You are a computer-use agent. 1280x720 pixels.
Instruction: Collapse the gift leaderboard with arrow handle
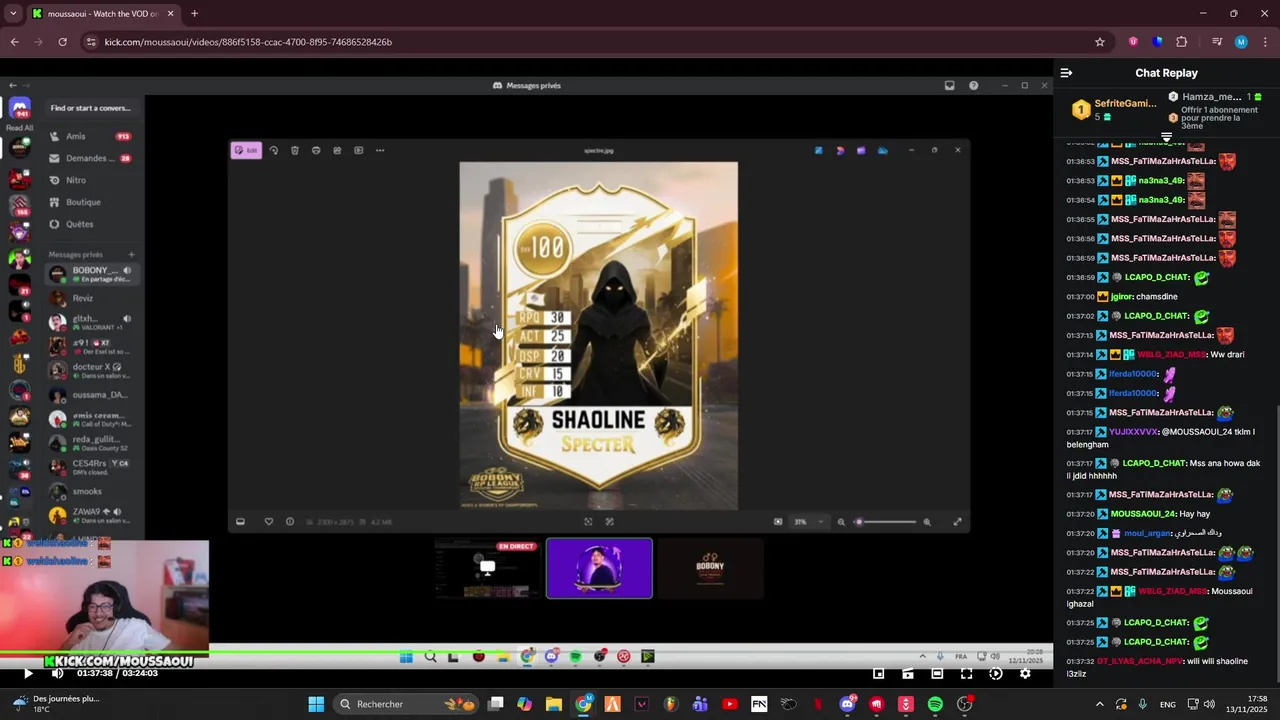coord(1166,137)
